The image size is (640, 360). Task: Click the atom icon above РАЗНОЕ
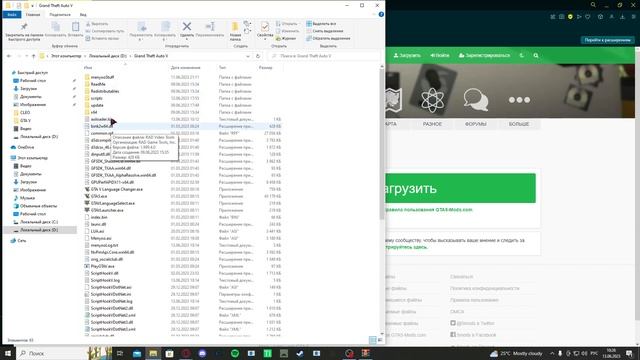click(x=432, y=100)
